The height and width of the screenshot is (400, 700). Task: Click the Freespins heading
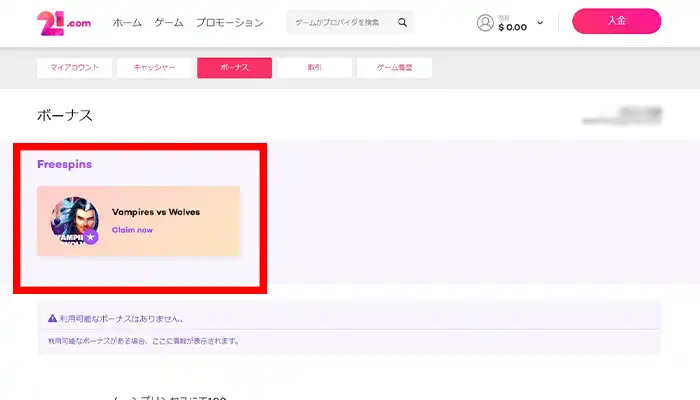[x=65, y=164]
